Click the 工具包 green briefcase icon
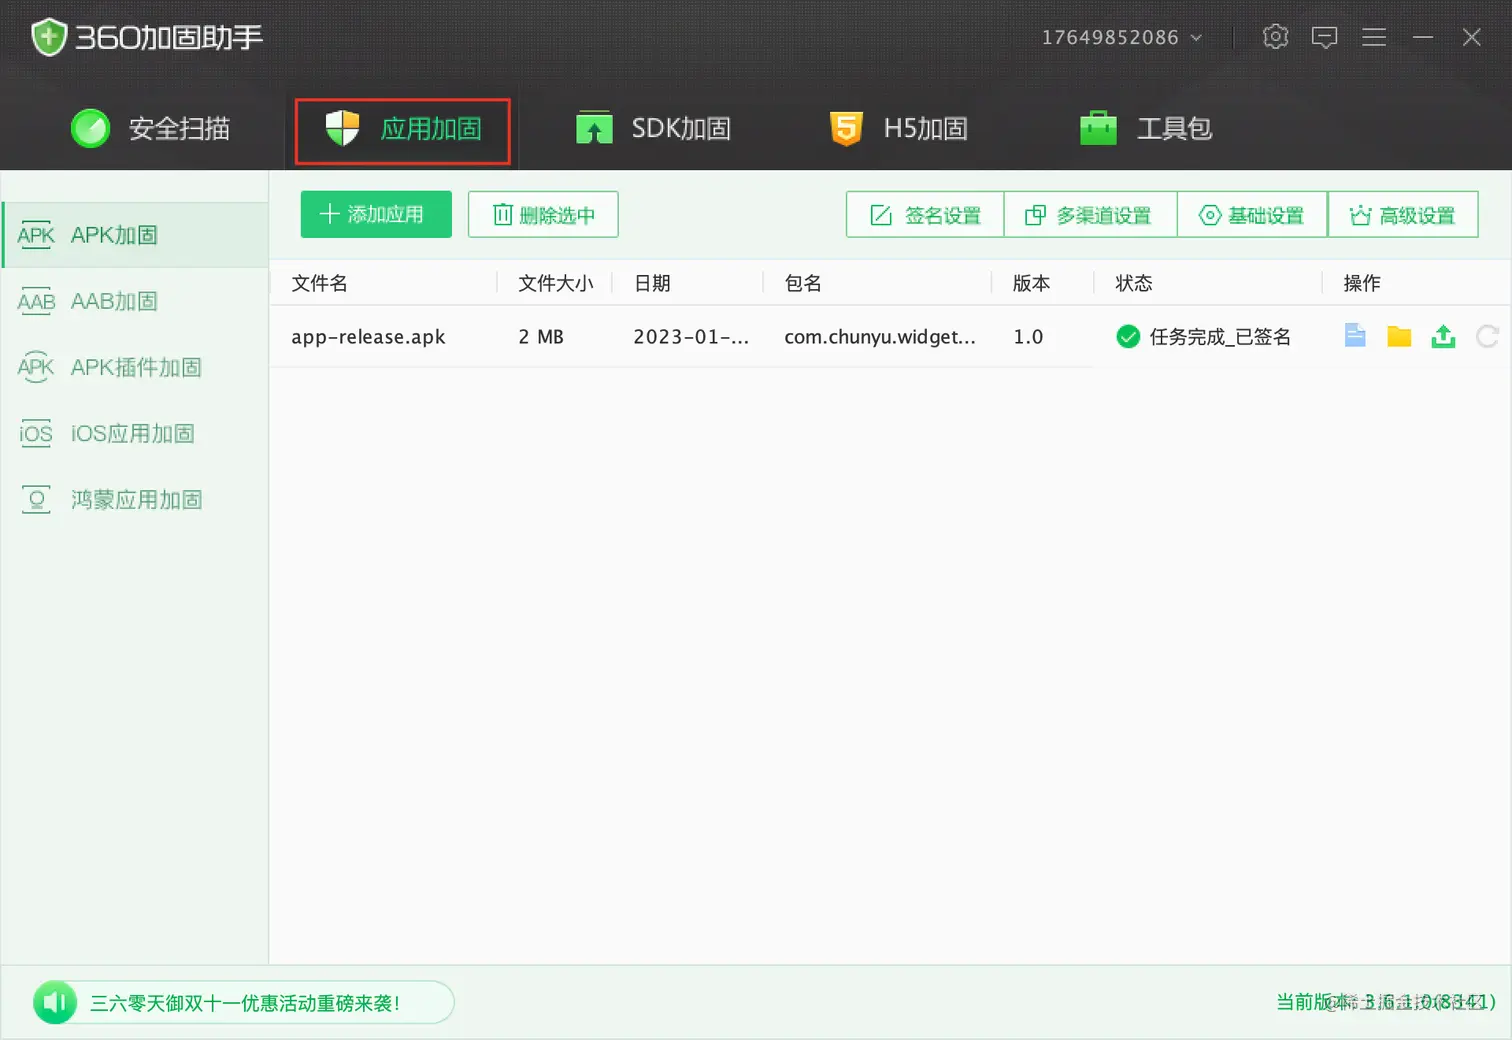The height and width of the screenshot is (1040, 1512). click(1098, 128)
